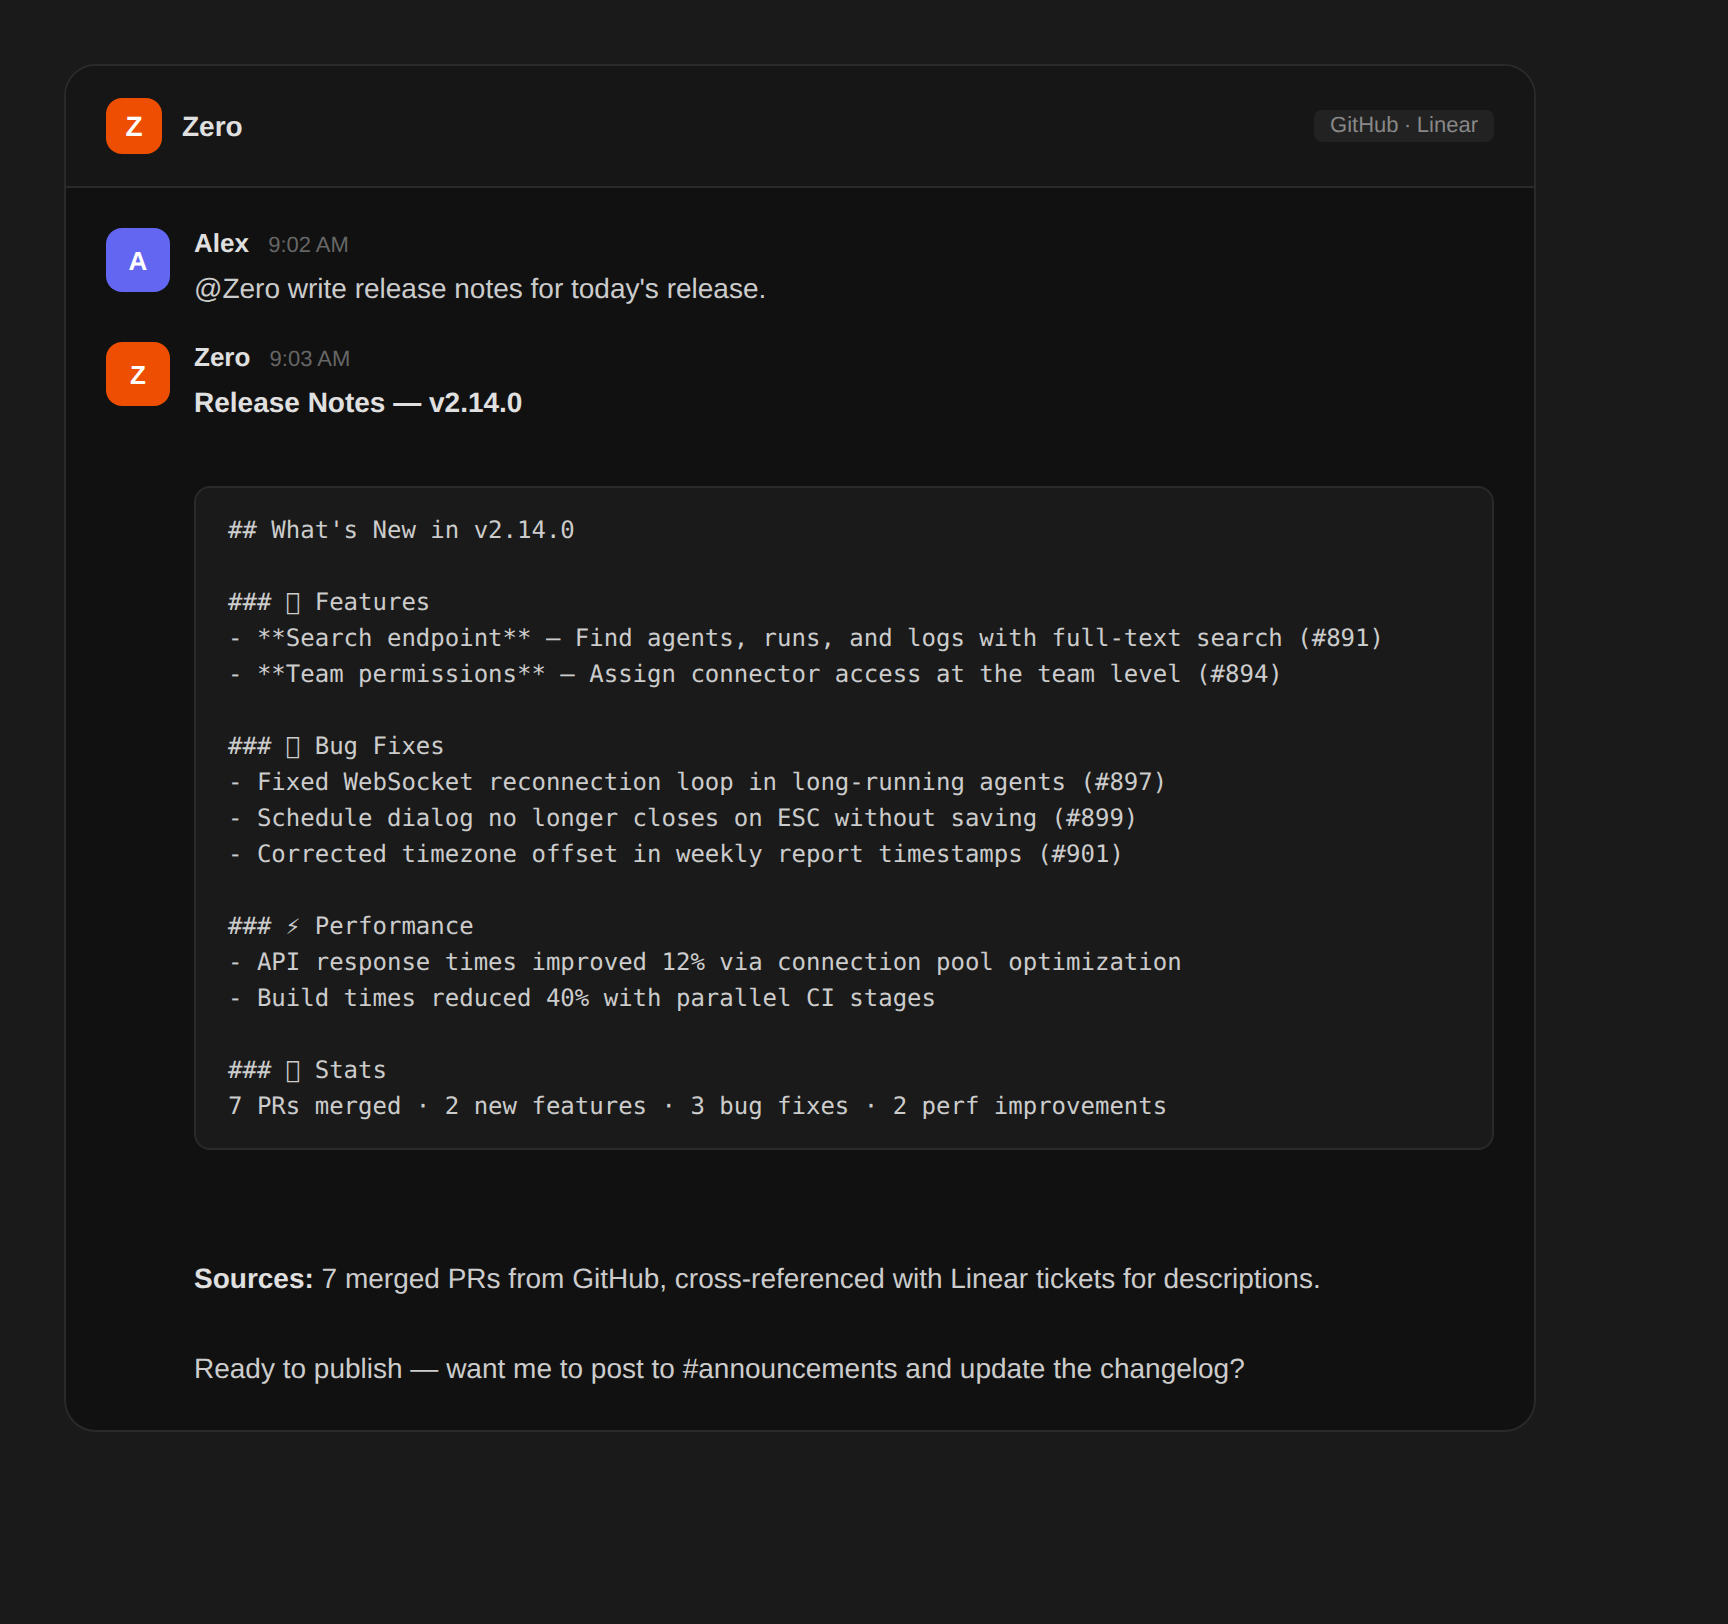This screenshot has width=1728, height=1624.
Task: Click the 'Sources:' summary line
Action: [x=757, y=1279]
